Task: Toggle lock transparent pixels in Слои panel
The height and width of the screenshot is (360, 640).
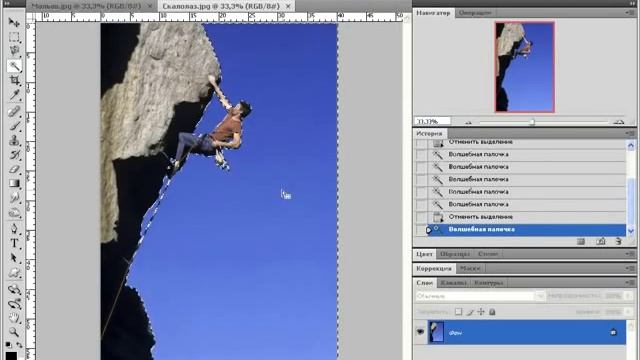Action: click(458, 312)
